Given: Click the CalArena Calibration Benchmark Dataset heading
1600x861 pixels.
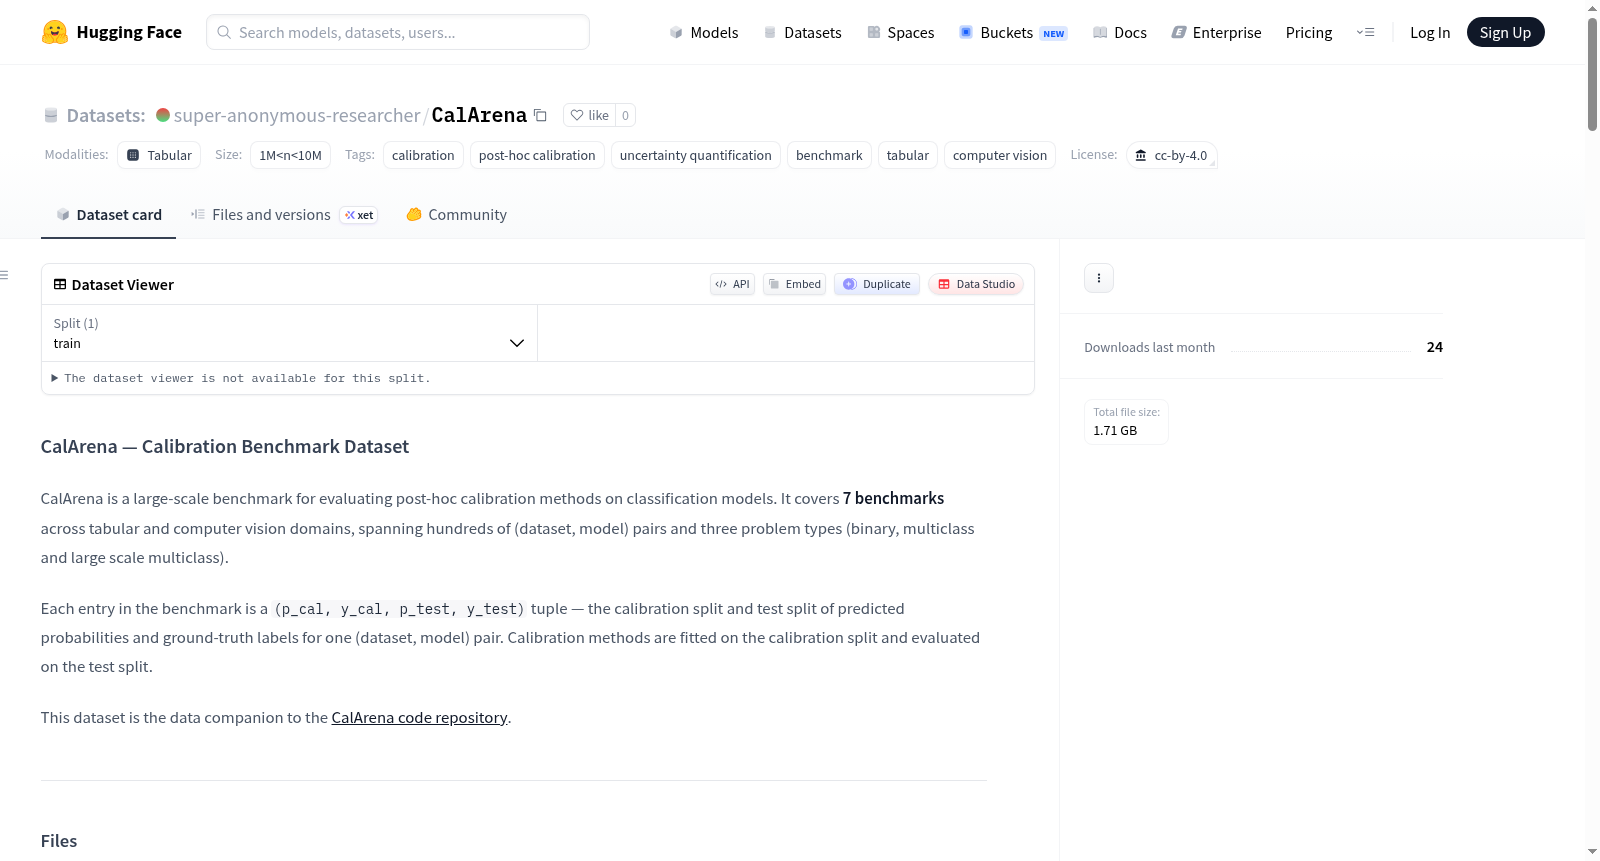Looking at the screenshot, I should [225, 447].
